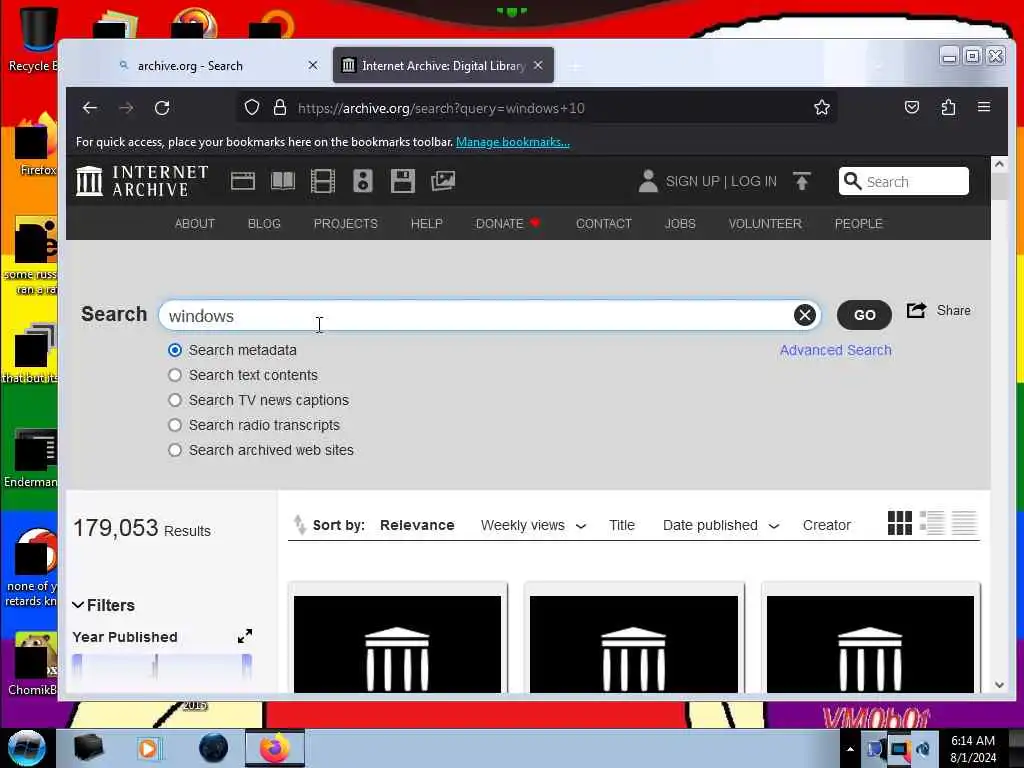Switch to the archive.org - Search tab
Screen dimensions: 1024x768
click(x=190, y=66)
